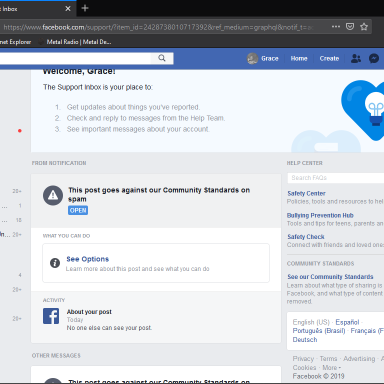Click the Search FAQs field
The height and width of the screenshot is (384, 384).
pyautogui.click(x=336, y=178)
